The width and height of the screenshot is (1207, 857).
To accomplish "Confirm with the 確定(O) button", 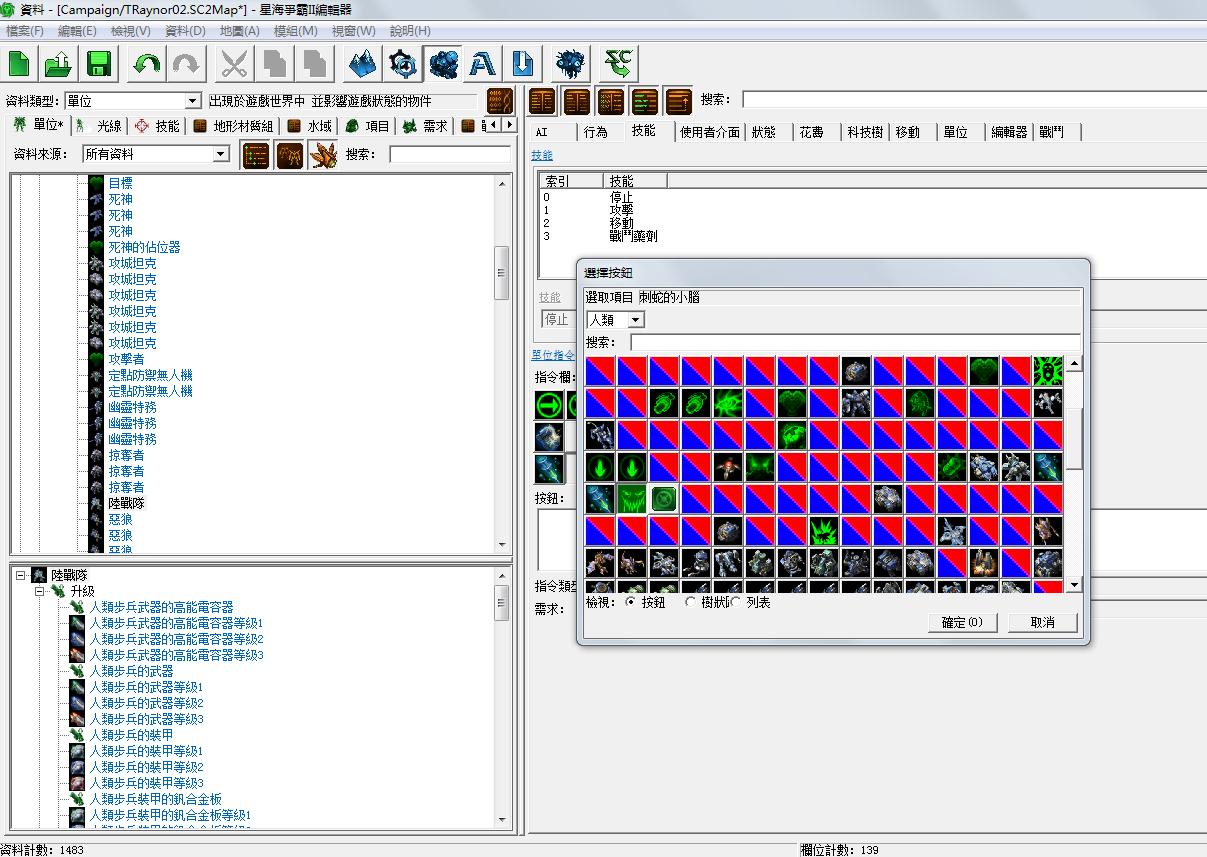I will (962, 622).
